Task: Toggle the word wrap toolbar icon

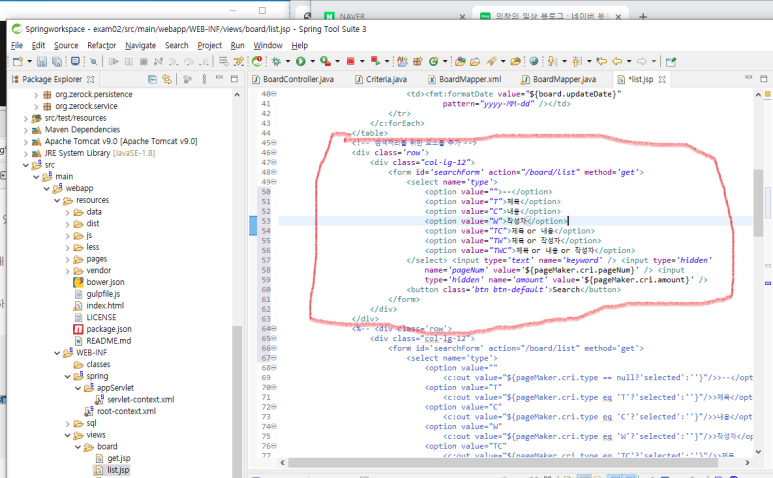Action: pyautogui.click(x=223, y=62)
